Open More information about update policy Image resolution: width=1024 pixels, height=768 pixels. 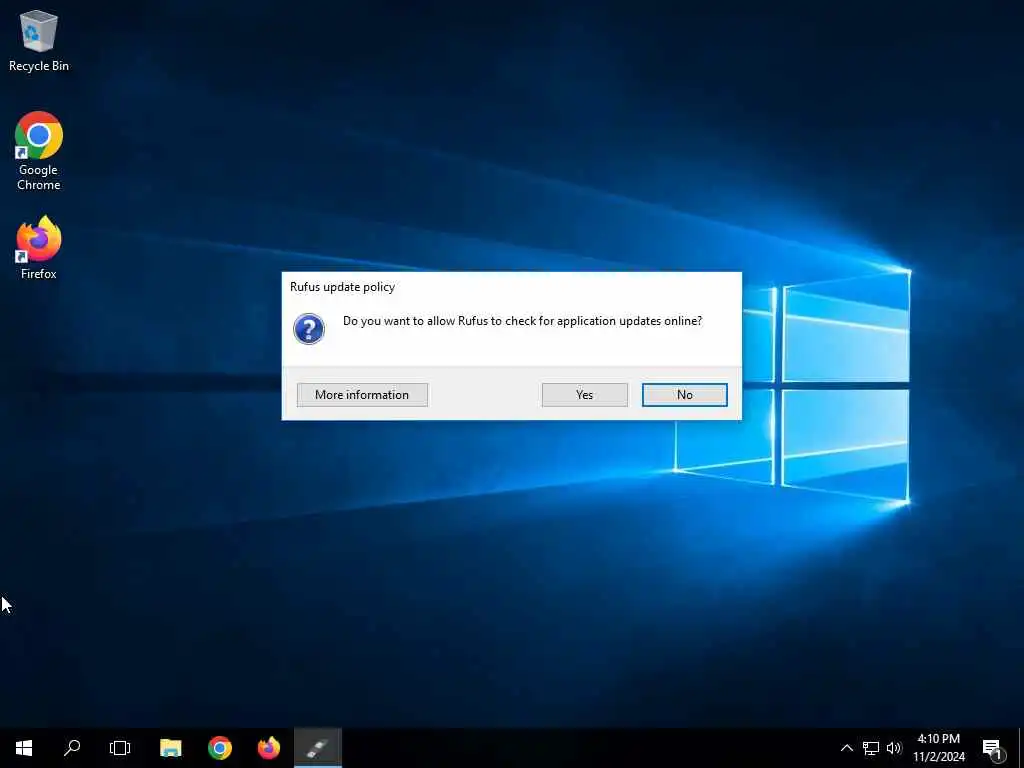(362, 394)
